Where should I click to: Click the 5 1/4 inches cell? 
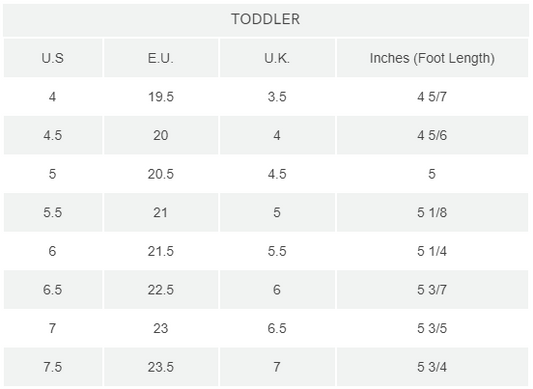tap(432, 251)
